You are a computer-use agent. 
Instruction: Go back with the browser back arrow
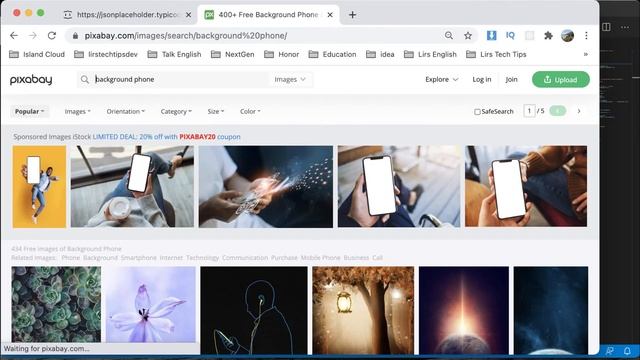tap(14, 36)
